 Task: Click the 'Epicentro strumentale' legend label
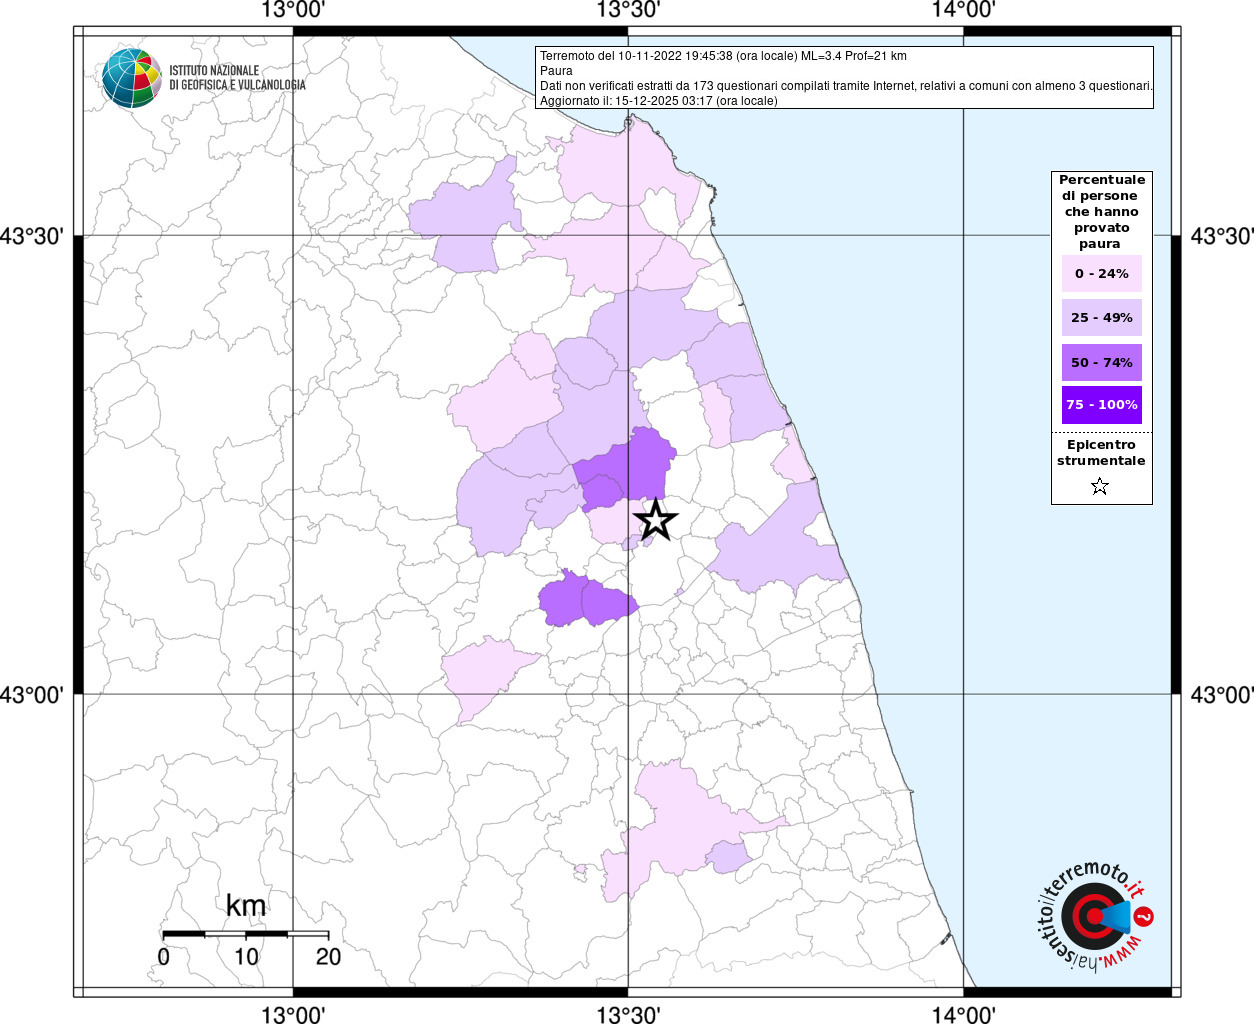[x=1101, y=453]
